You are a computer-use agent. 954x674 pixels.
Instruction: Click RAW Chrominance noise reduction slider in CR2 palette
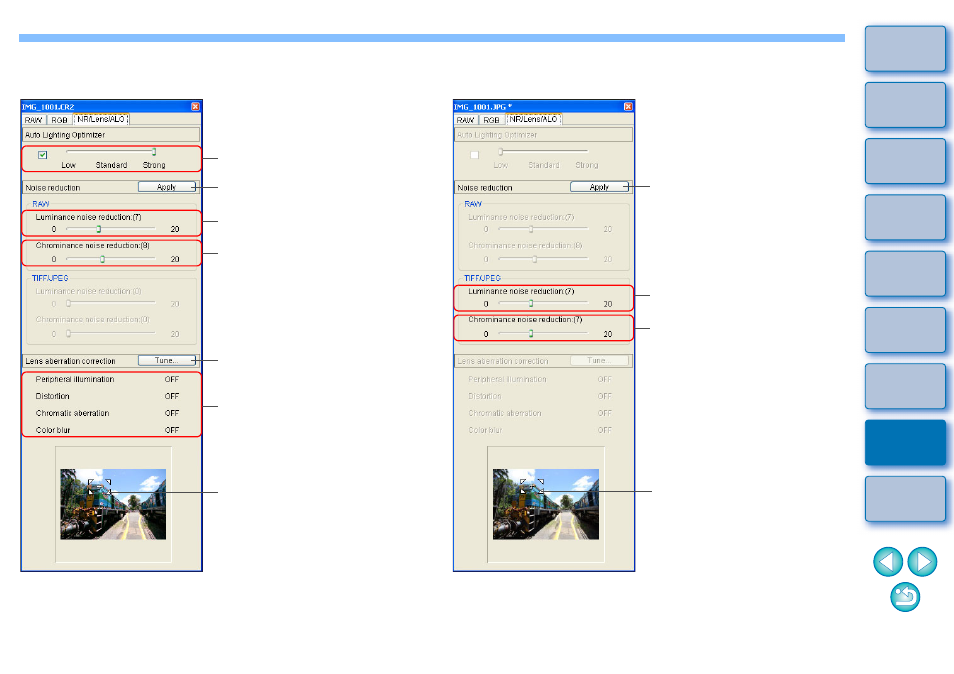(x=111, y=259)
